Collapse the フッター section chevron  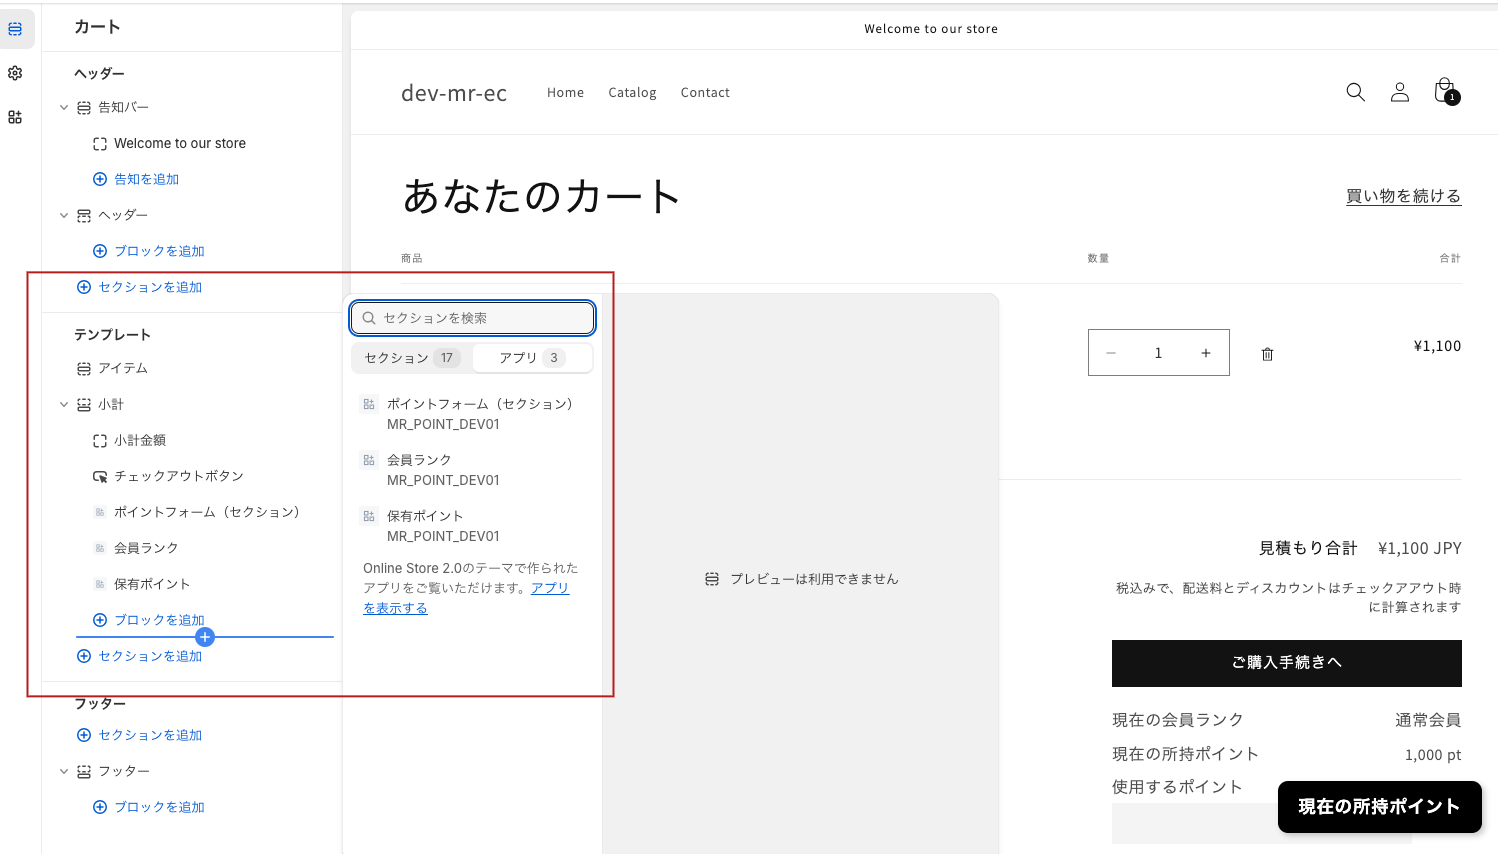coord(64,771)
